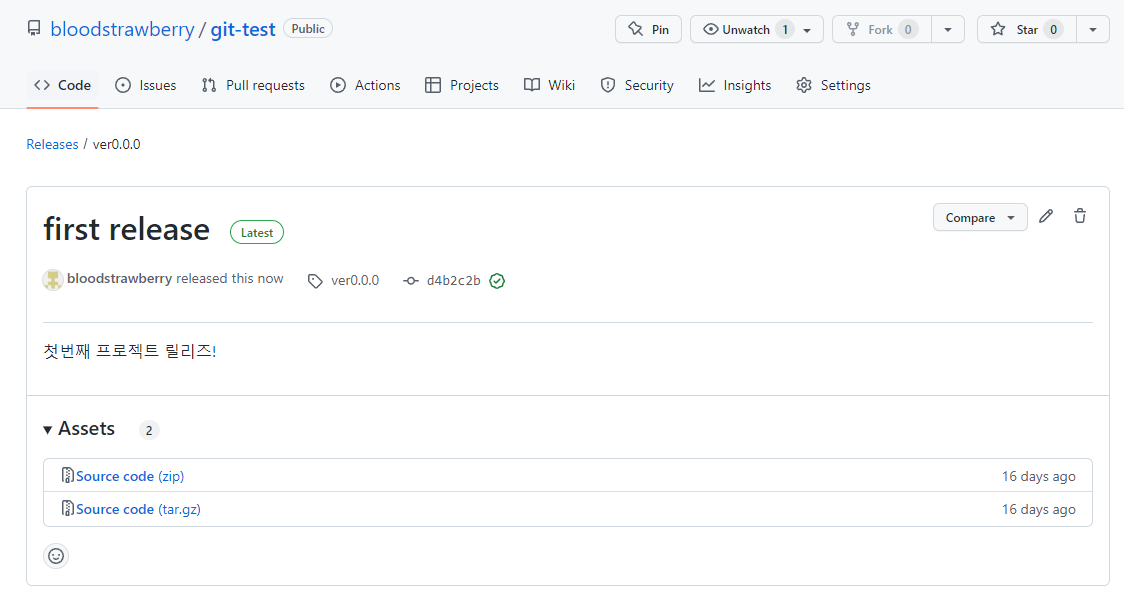This screenshot has height=594, width=1124.
Task: Click the zip file icon for Source code (zip)
Action: coord(67,475)
